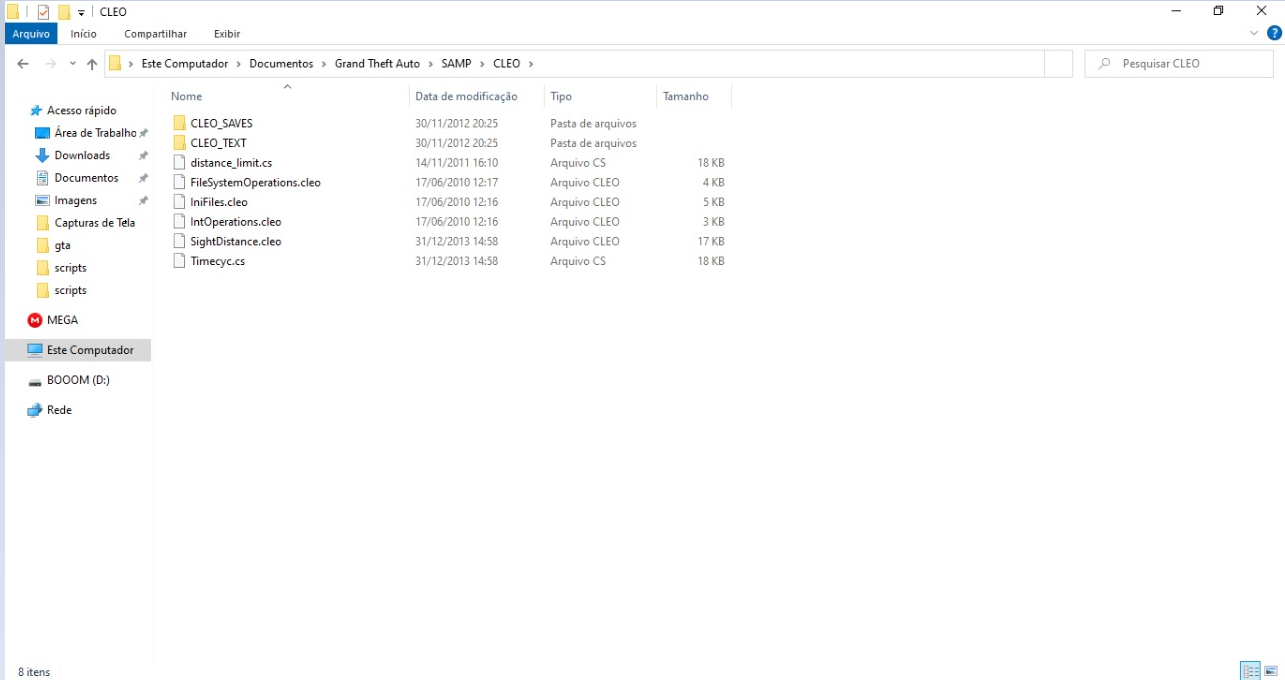The height and width of the screenshot is (680, 1285).
Task: Select the distance_limit.cs file icon
Action: coord(180,162)
